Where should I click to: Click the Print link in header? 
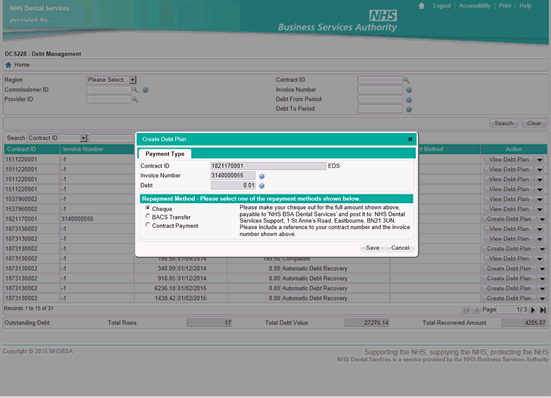[x=505, y=6]
